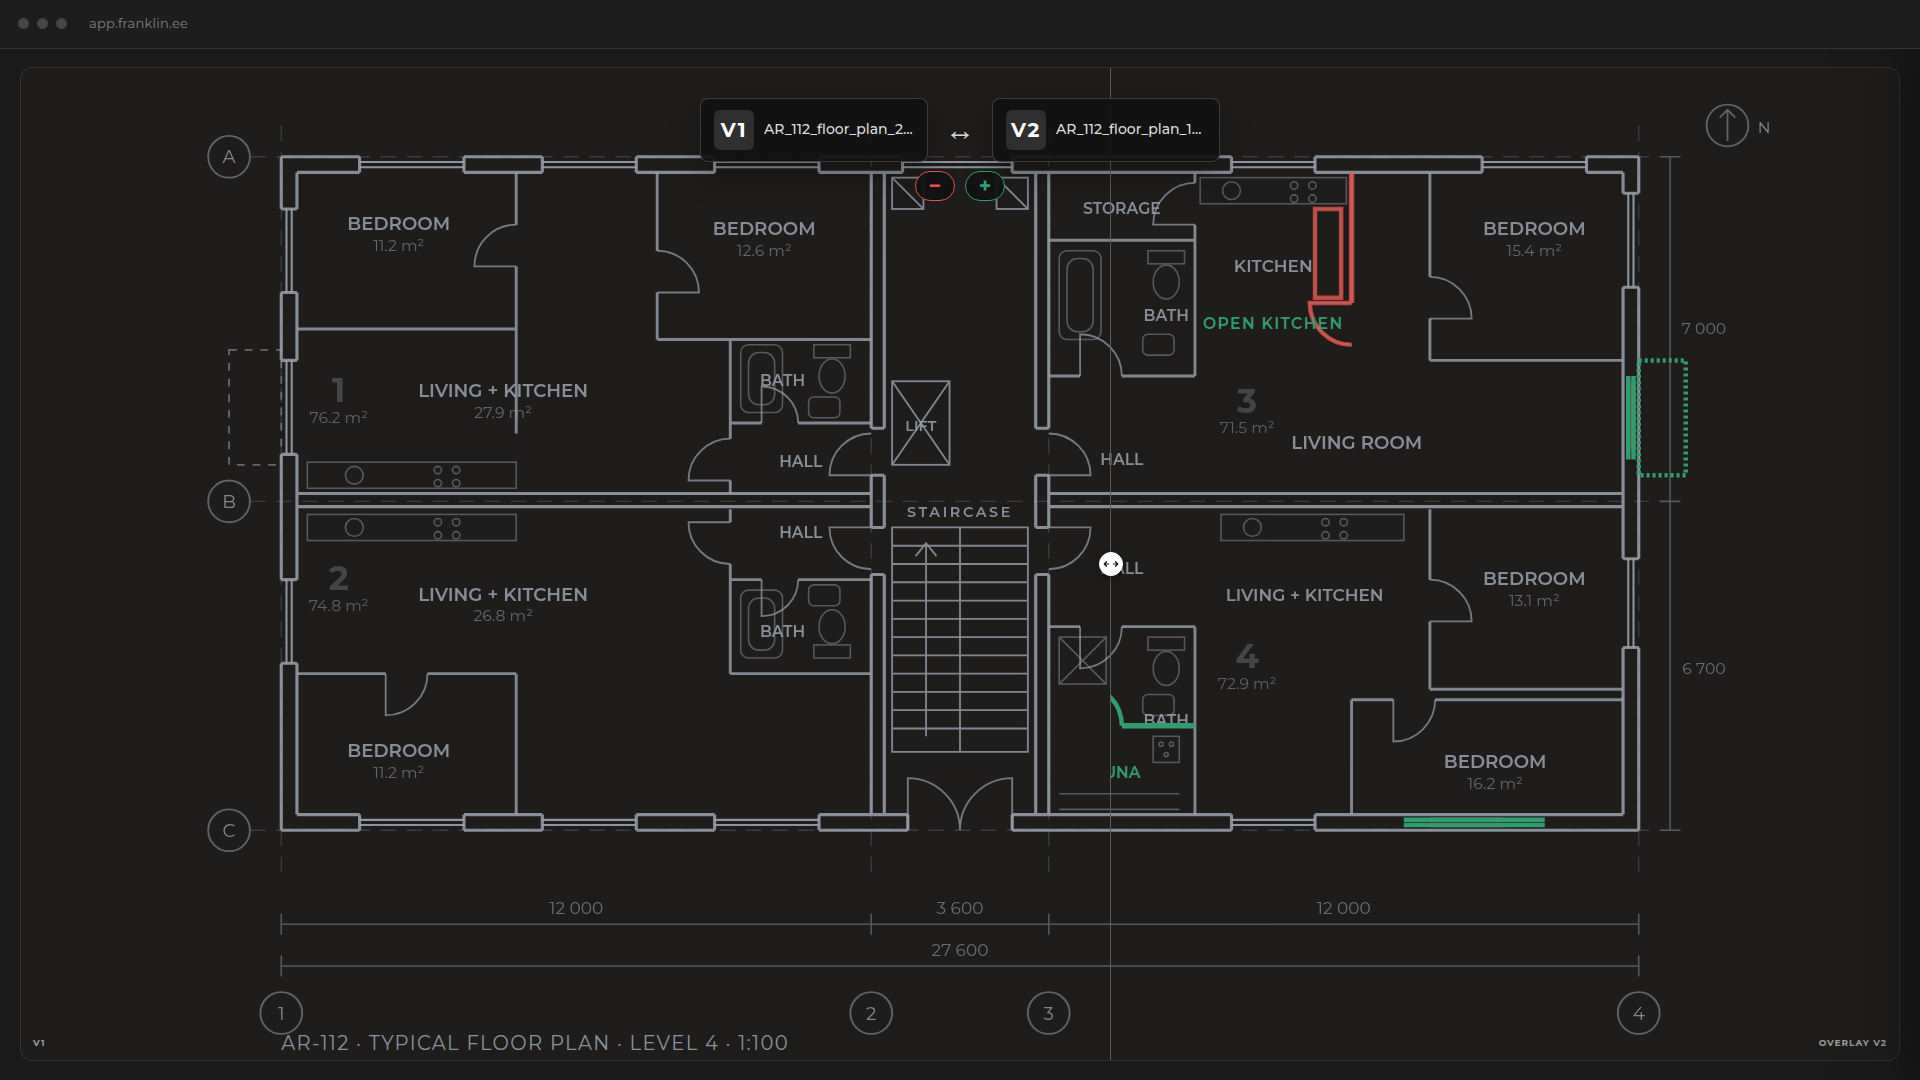Click the AR-112 Typical Floor Plan title
Screen dimensions: 1920x1080
pyautogui.click(x=534, y=1043)
